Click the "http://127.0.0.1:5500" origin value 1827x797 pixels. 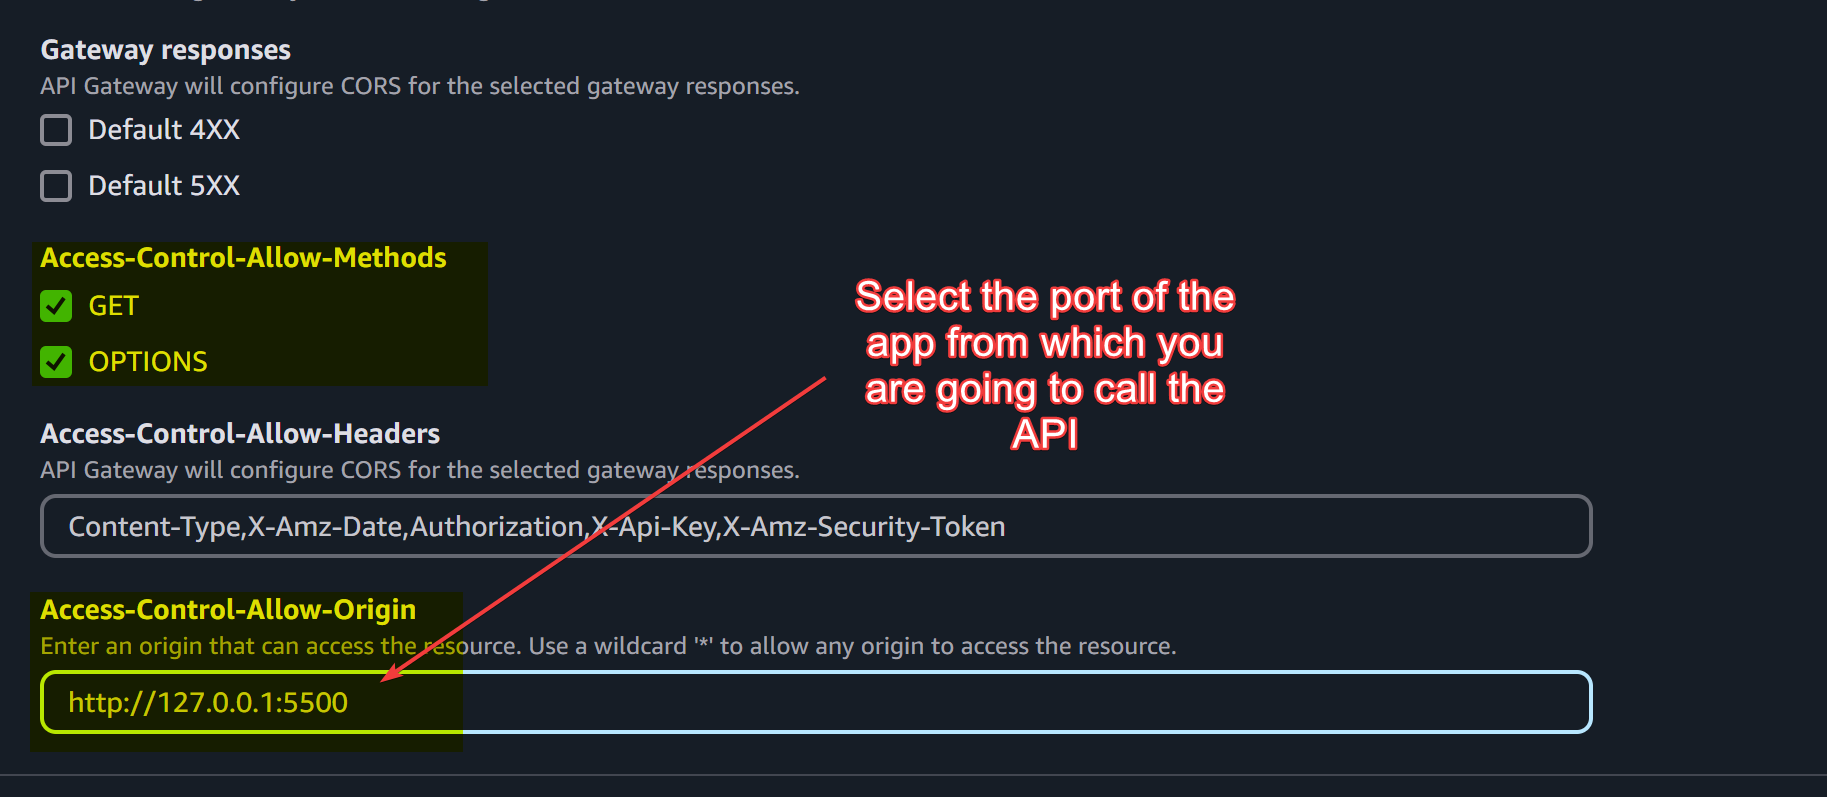pyautogui.click(x=208, y=702)
